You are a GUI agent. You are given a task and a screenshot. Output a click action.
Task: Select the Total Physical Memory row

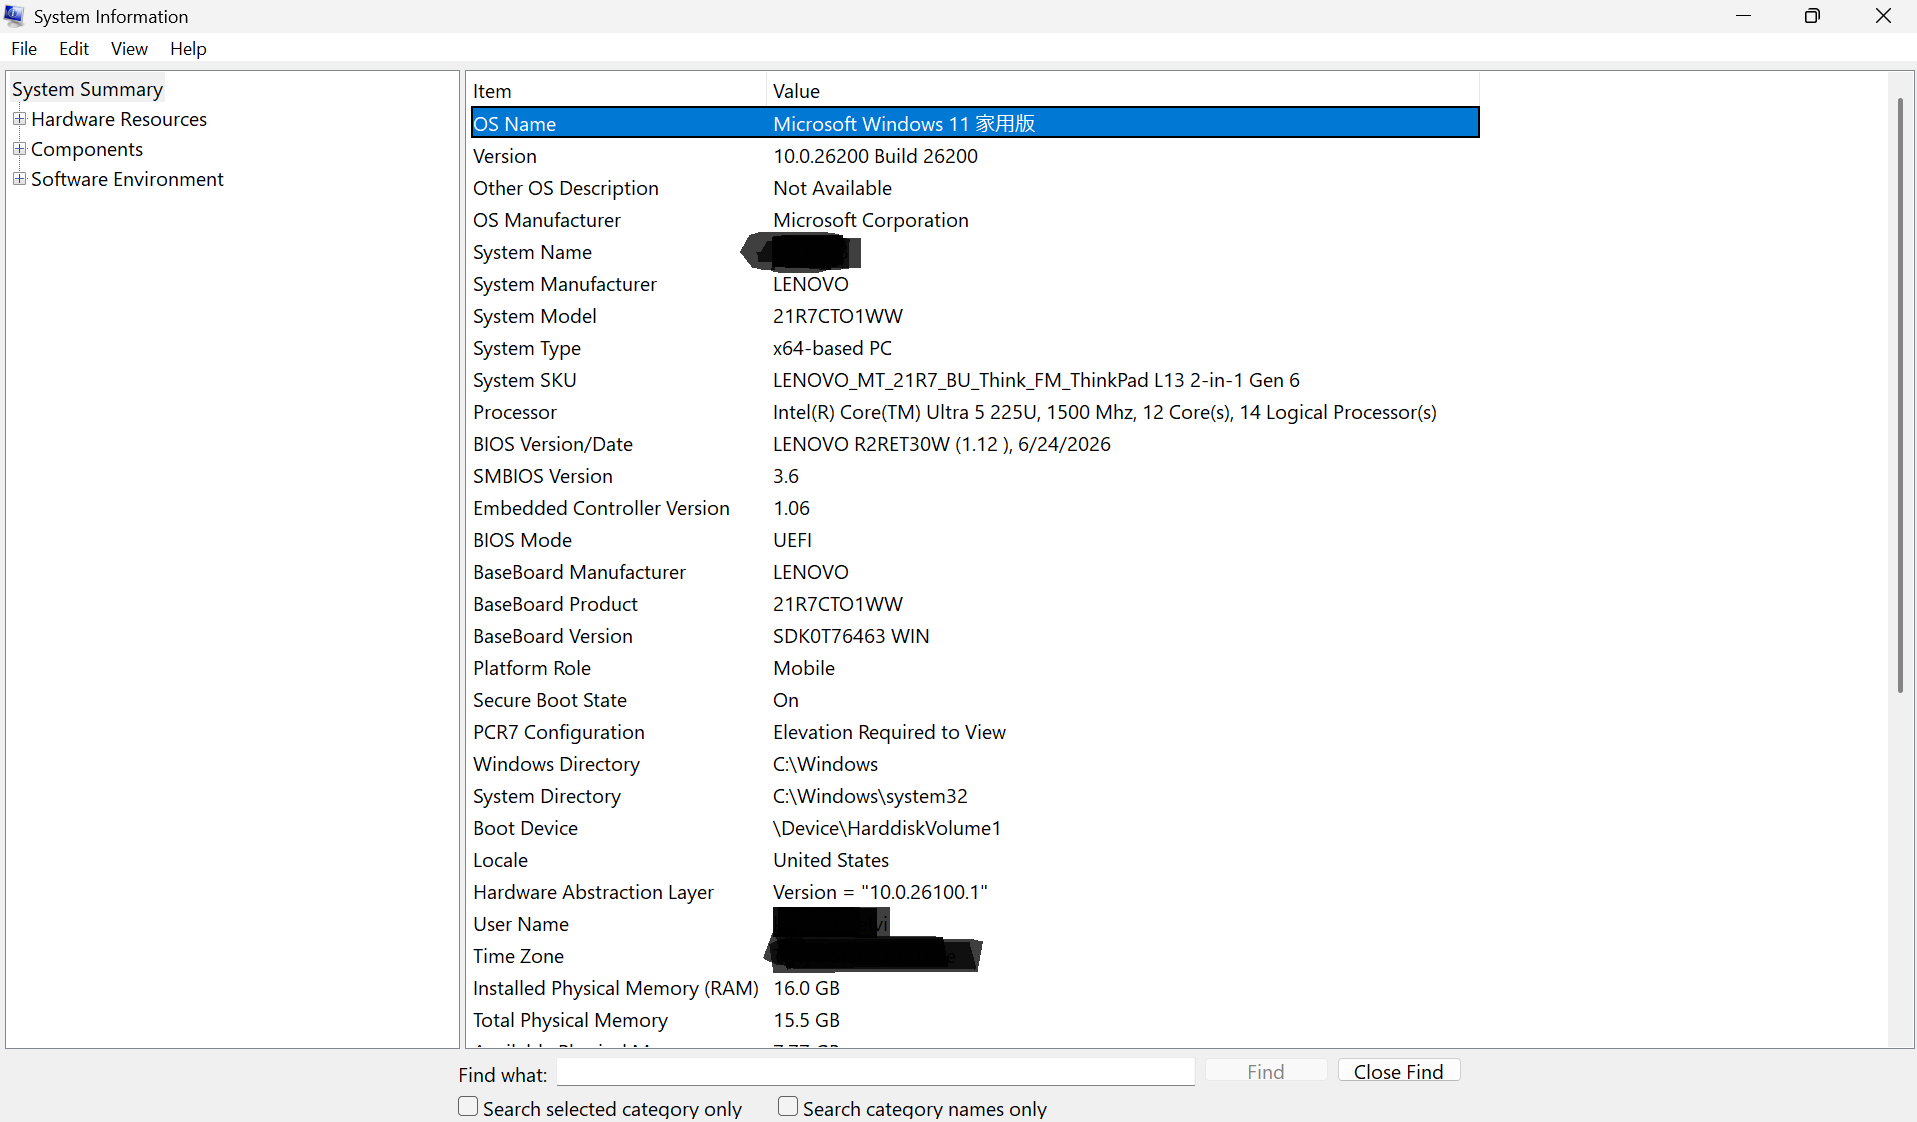(x=975, y=1020)
